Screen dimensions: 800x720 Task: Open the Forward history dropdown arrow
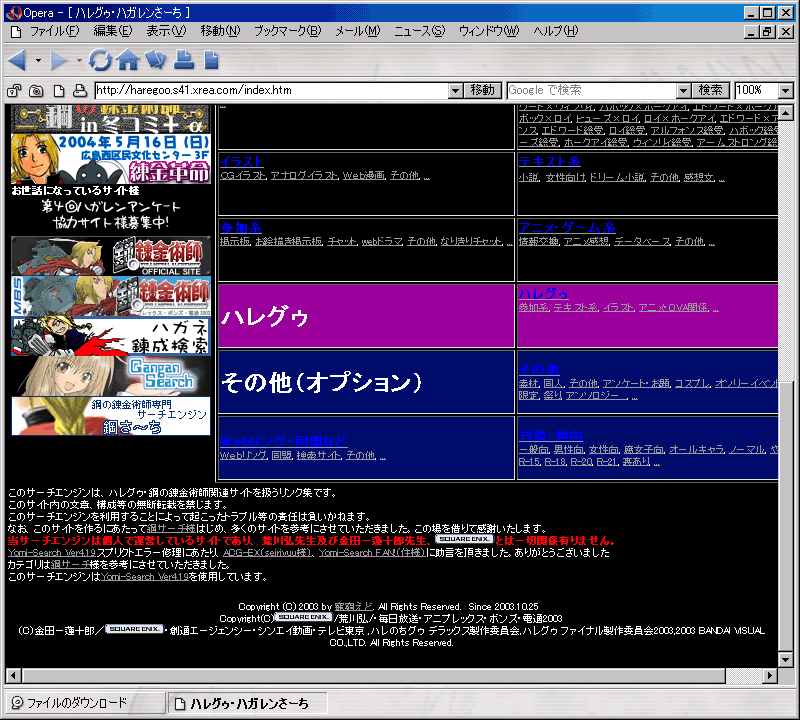(79, 60)
